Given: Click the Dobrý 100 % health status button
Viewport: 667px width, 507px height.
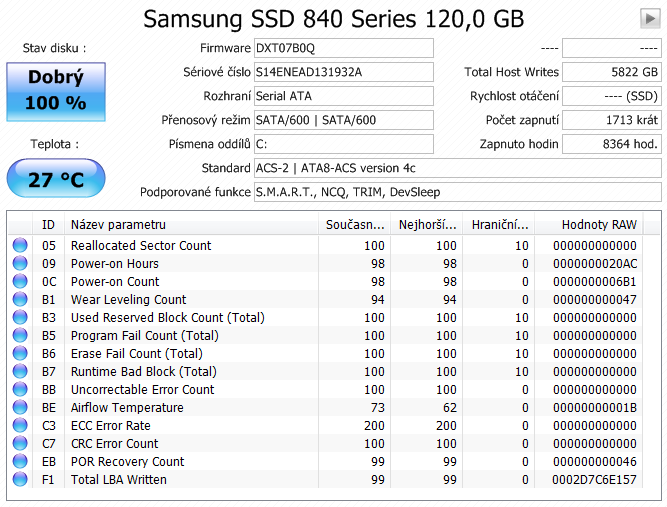Looking at the screenshot, I should click(56, 91).
